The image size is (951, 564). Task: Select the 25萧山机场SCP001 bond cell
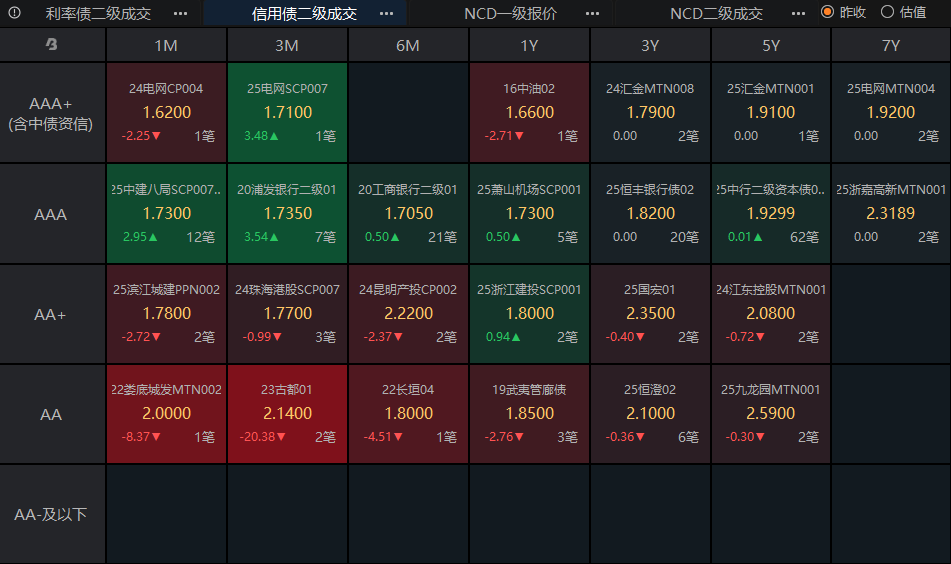pos(529,213)
